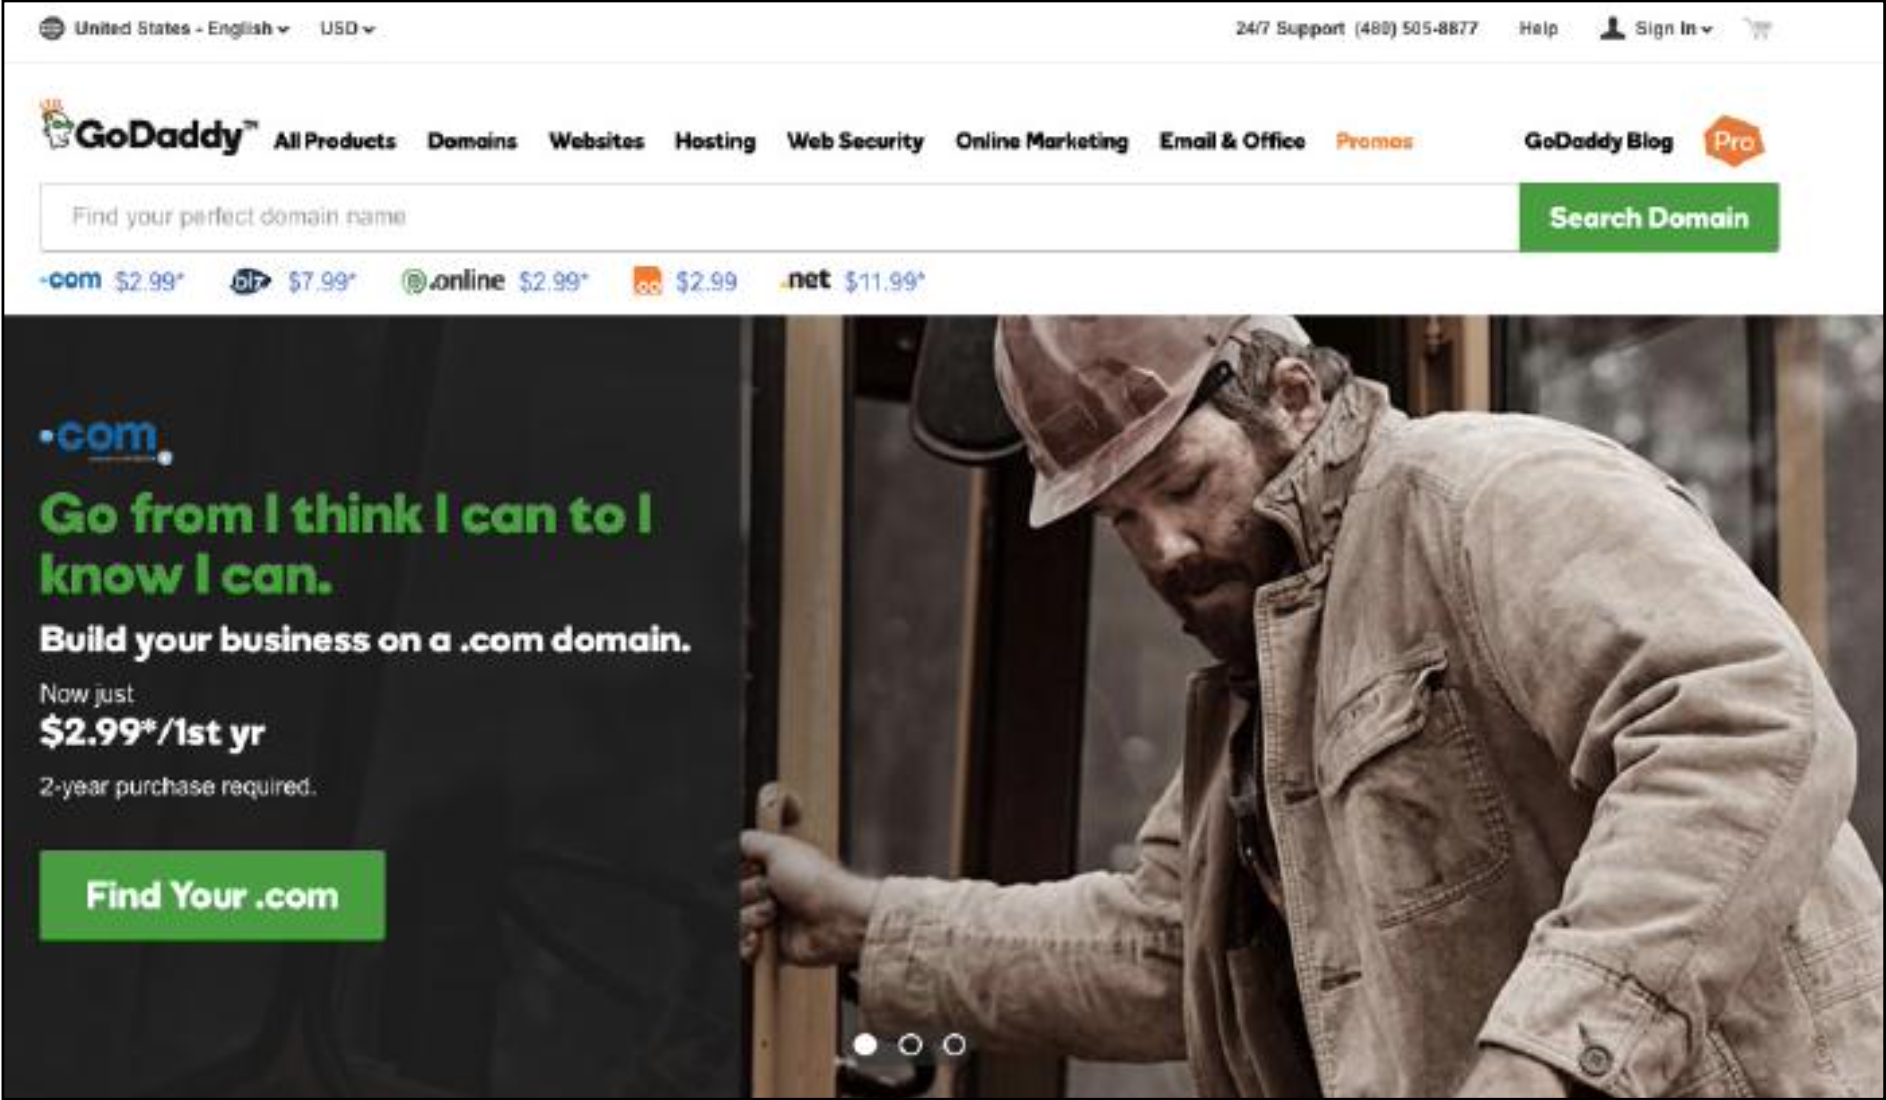Open the USD currency dropdown

[x=347, y=28]
